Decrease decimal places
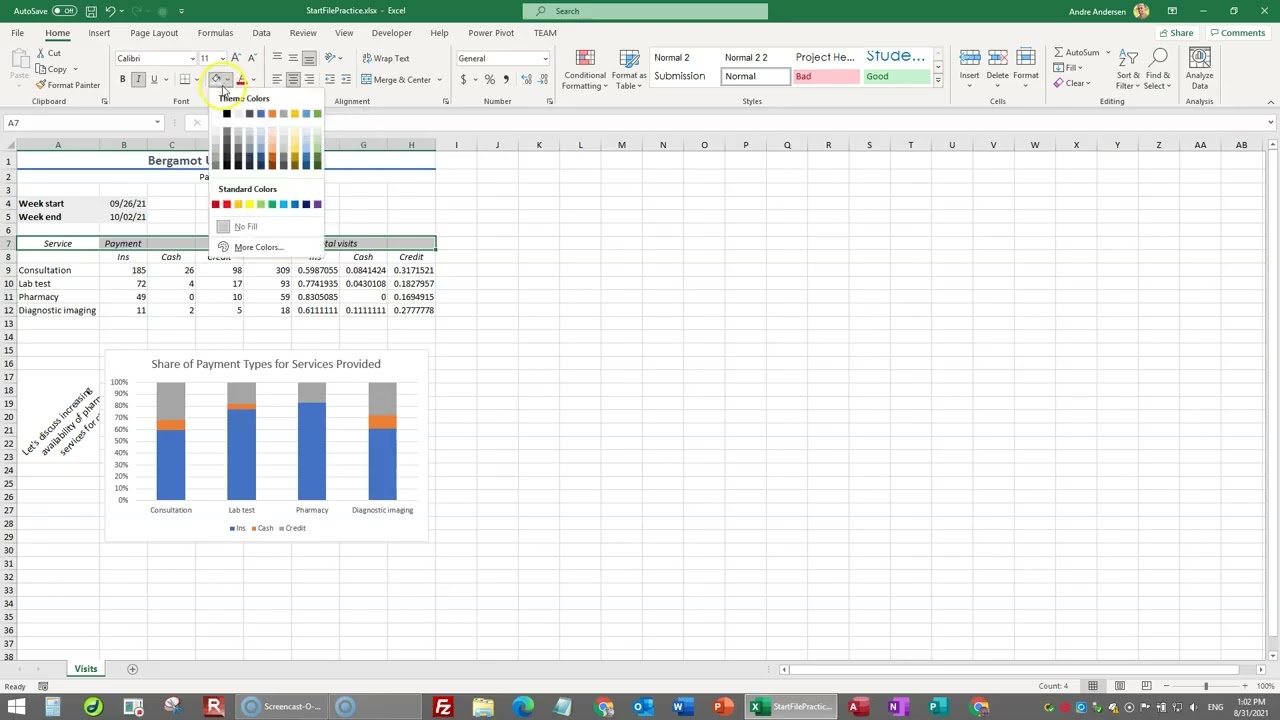The image size is (1280, 720). [541, 80]
